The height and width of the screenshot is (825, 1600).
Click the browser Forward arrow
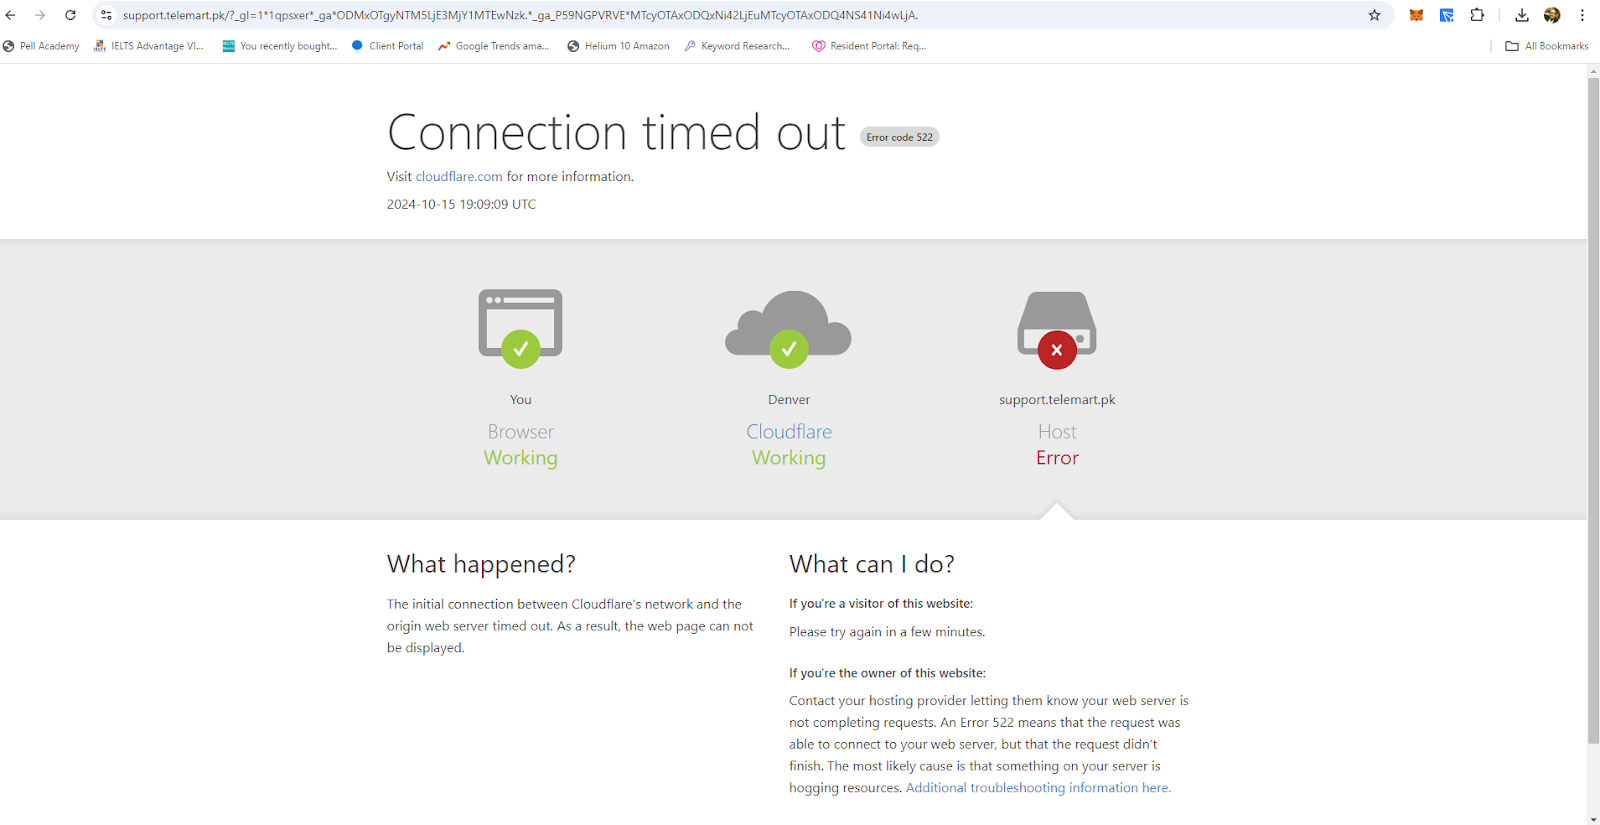click(x=40, y=15)
